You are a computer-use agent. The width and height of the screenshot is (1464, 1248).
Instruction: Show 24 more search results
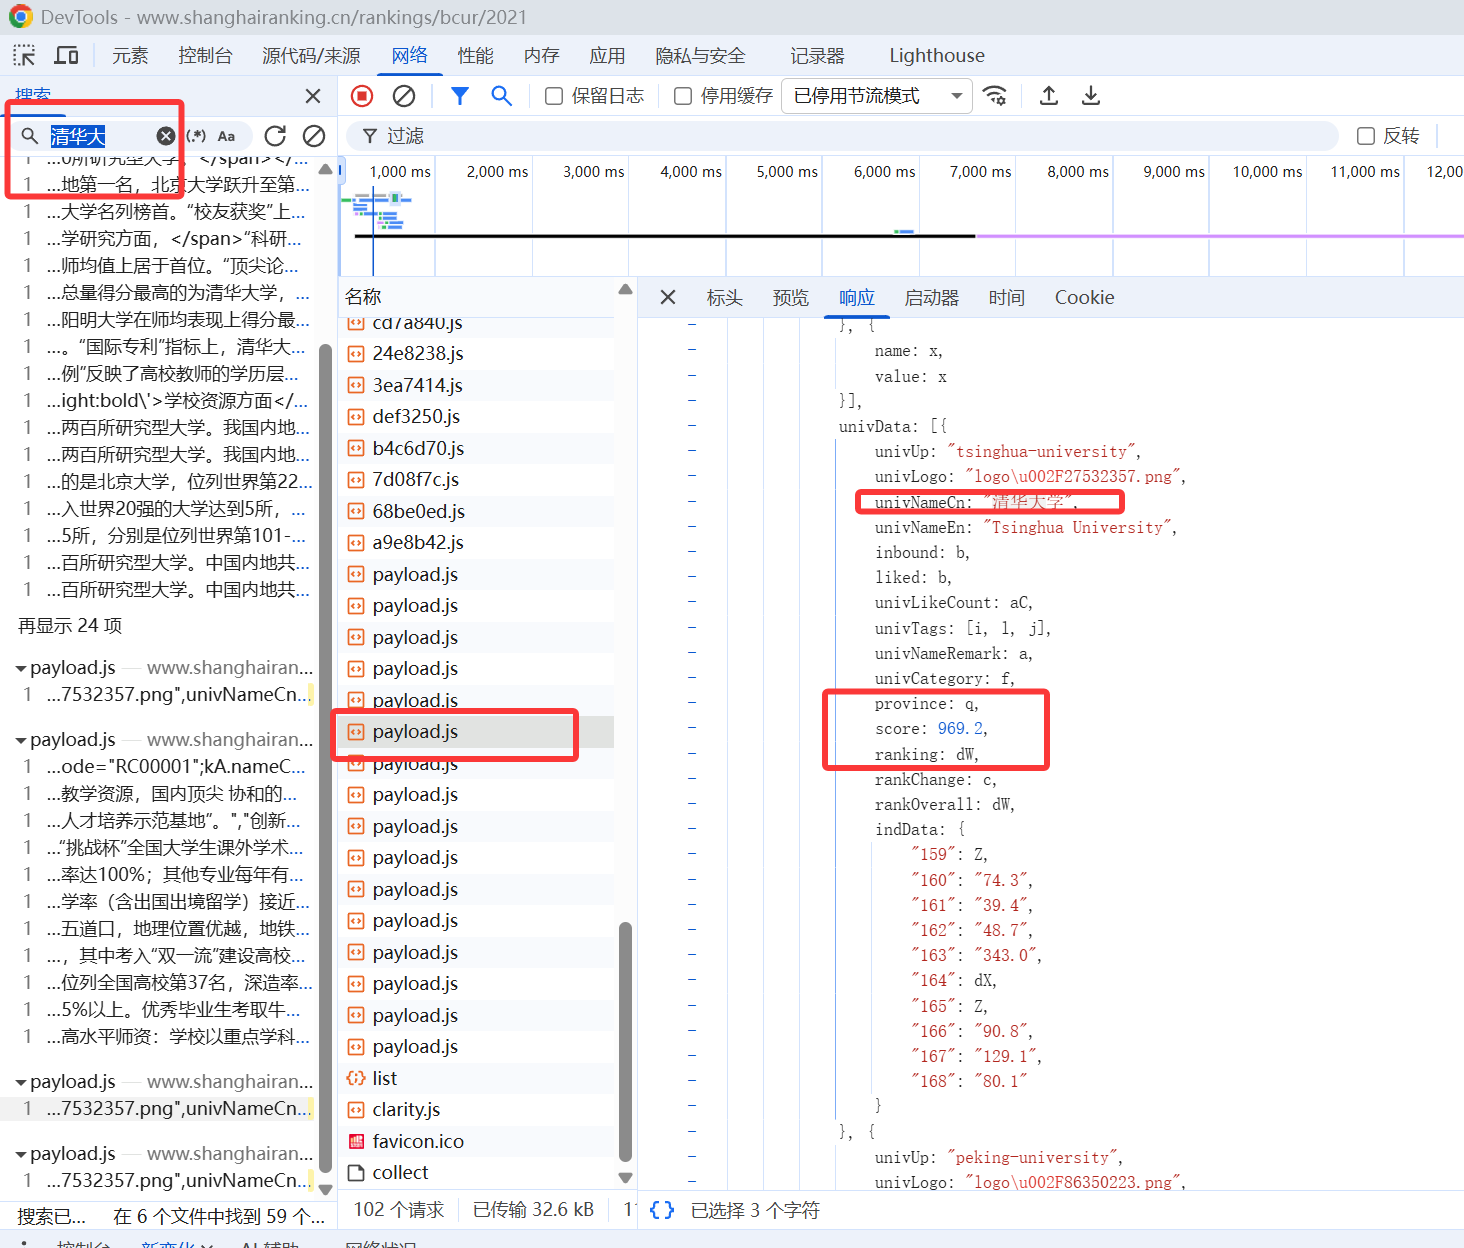coord(70,625)
